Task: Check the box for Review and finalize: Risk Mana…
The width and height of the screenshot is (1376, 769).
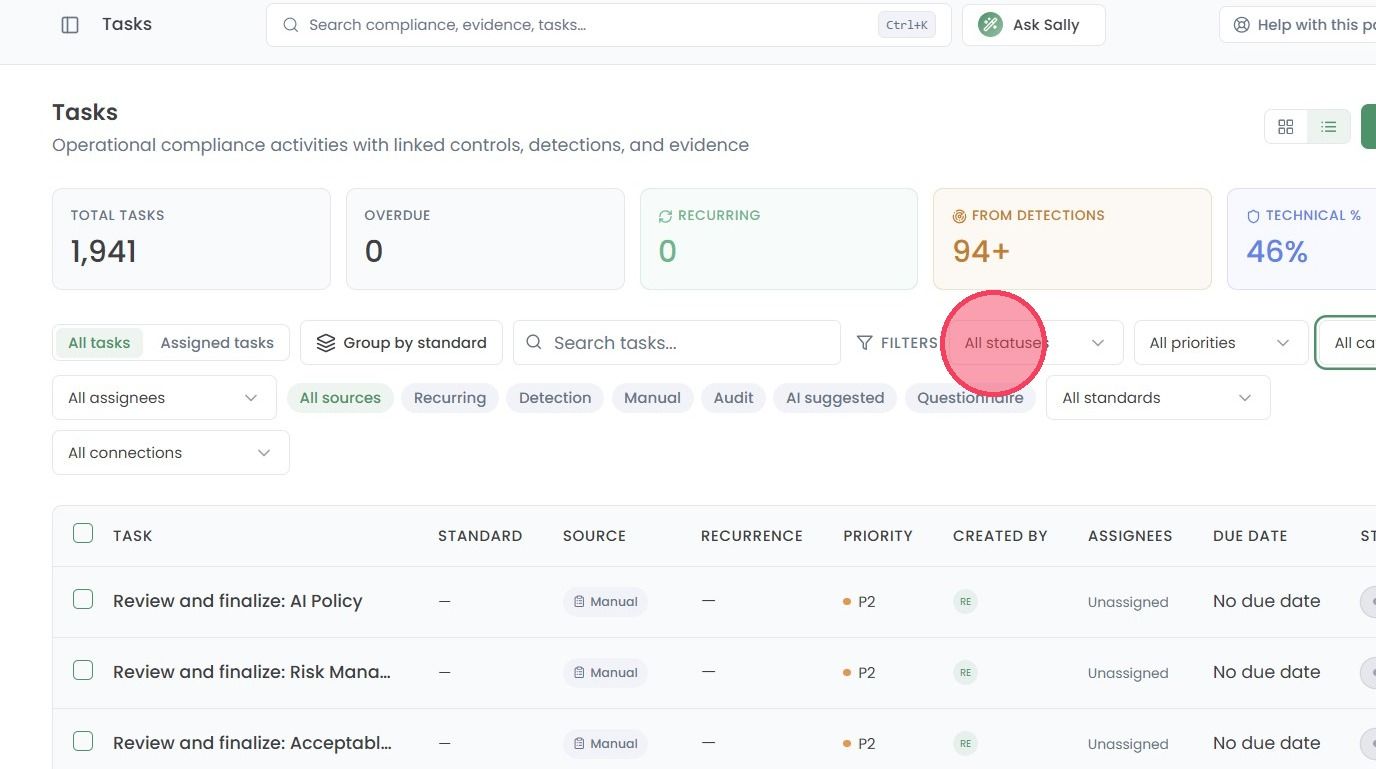Action: 83,671
